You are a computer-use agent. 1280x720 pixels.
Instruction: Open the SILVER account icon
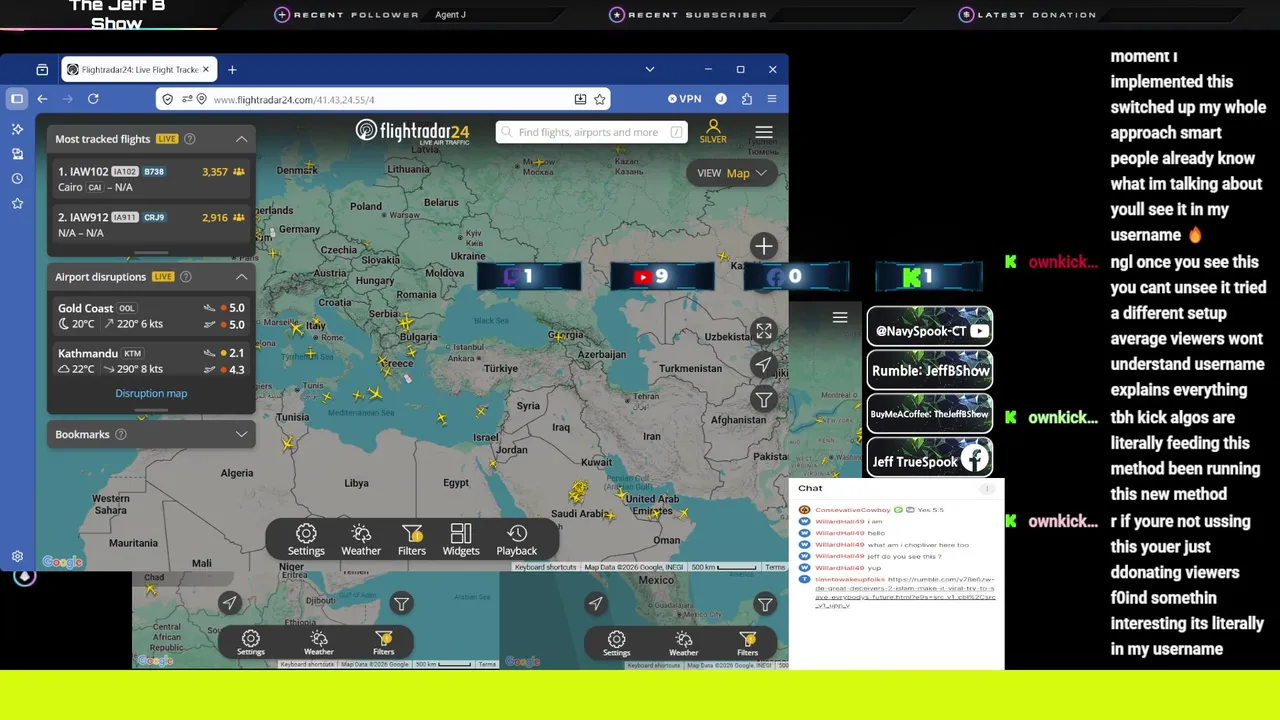point(713,131)
